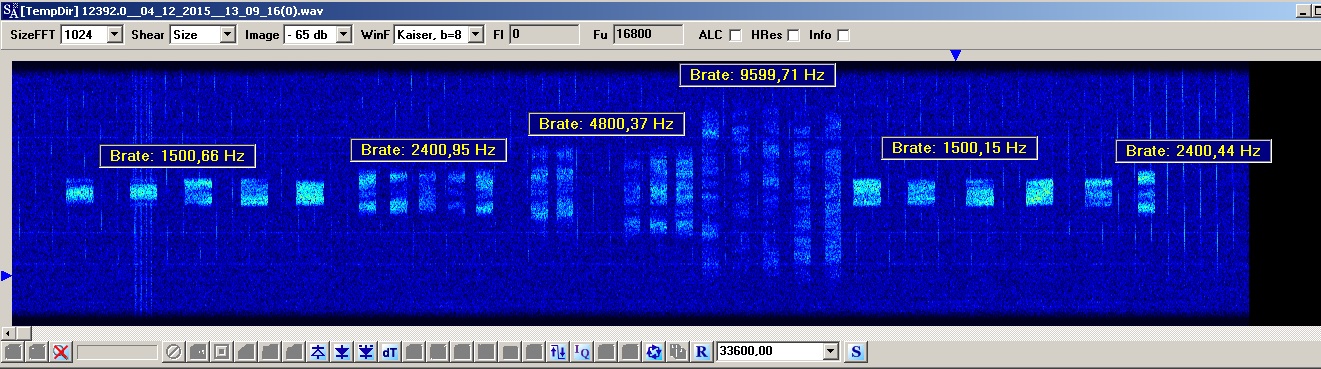Click the Fl frequency input field
1321x369 pixels.
click(x=544, y=34)
